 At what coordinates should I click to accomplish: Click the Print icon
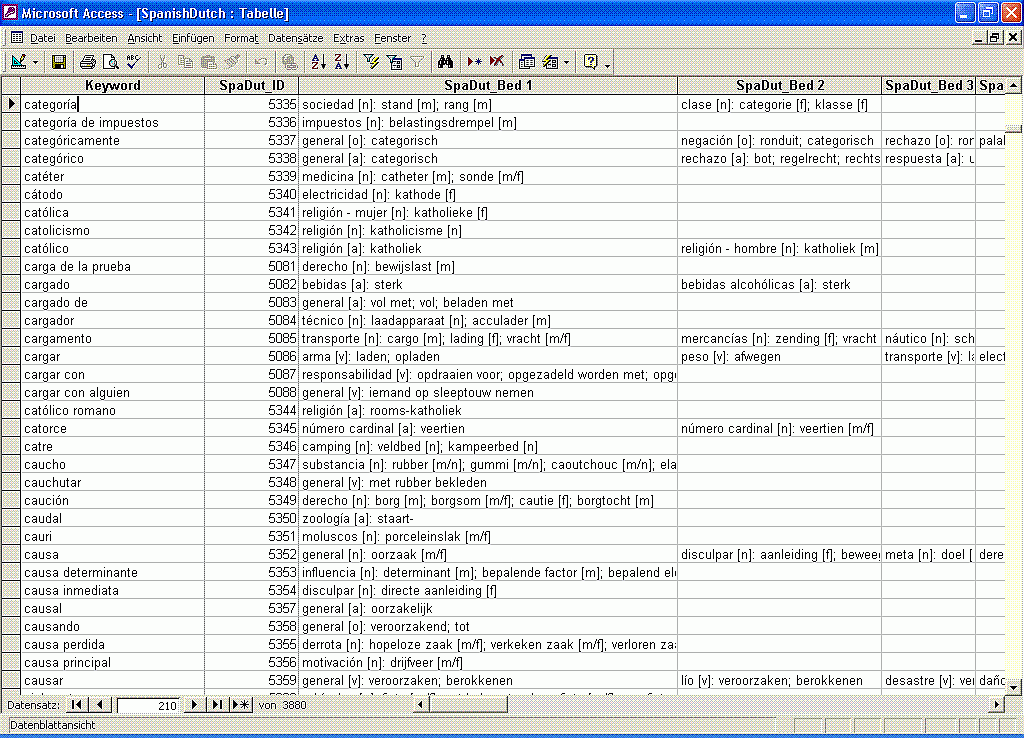coord(88,62)
